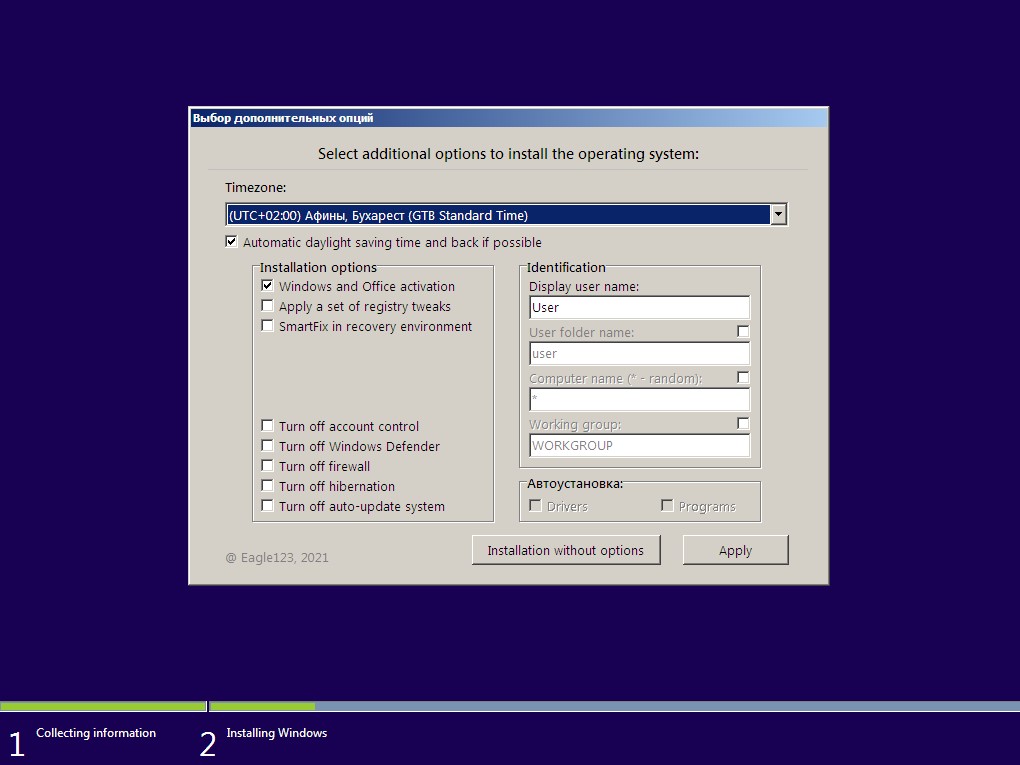Click the 'Installing Windows' step text
The image size is (1020, 765).
coord(276,733)
